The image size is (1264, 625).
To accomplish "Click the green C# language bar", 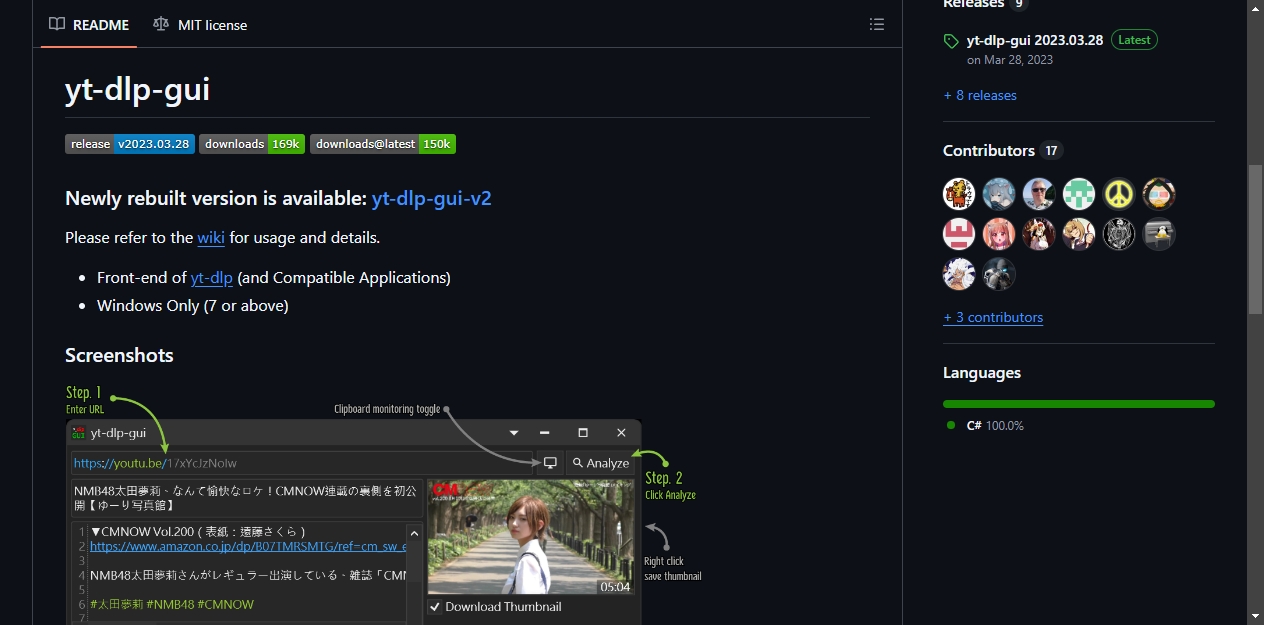I will pyautogui.click(x=1079, y=404).
